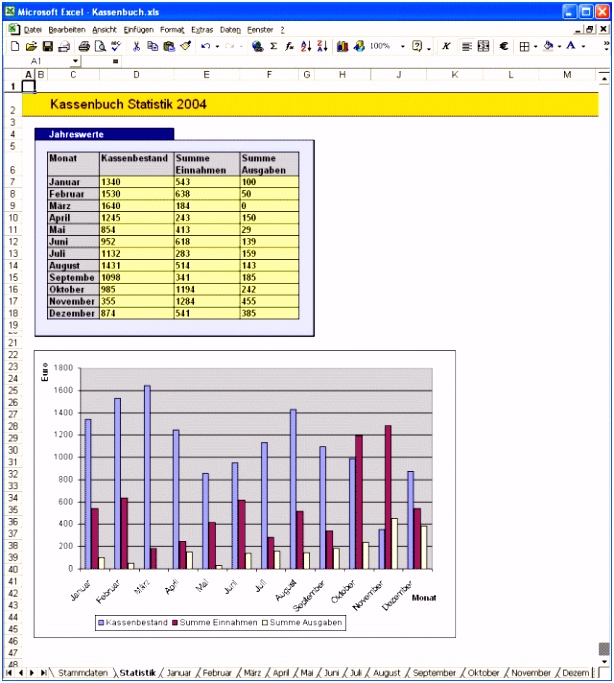
Task: Click the Open file folder icon
Action: 31,46
